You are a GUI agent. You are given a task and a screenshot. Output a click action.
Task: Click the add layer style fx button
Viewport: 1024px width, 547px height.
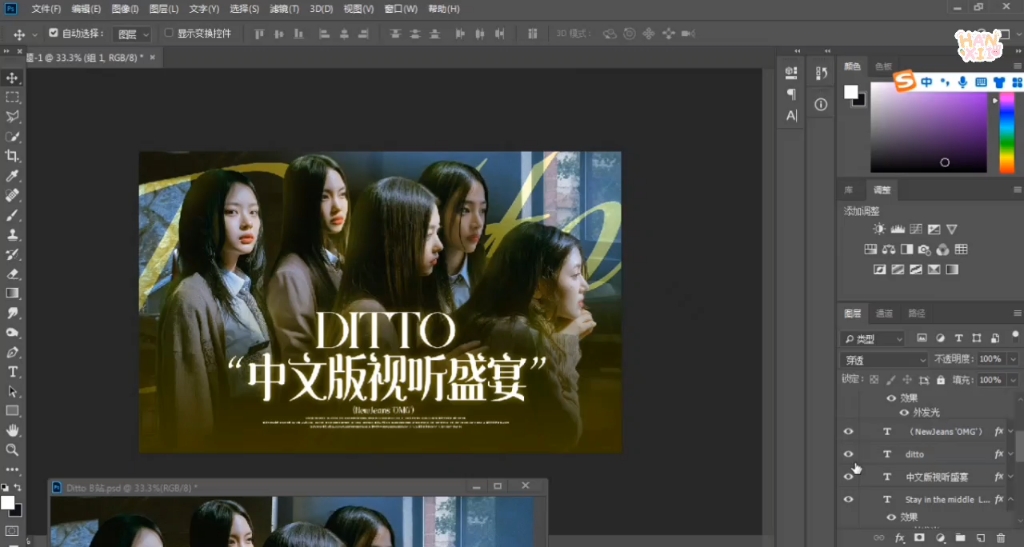899,538
